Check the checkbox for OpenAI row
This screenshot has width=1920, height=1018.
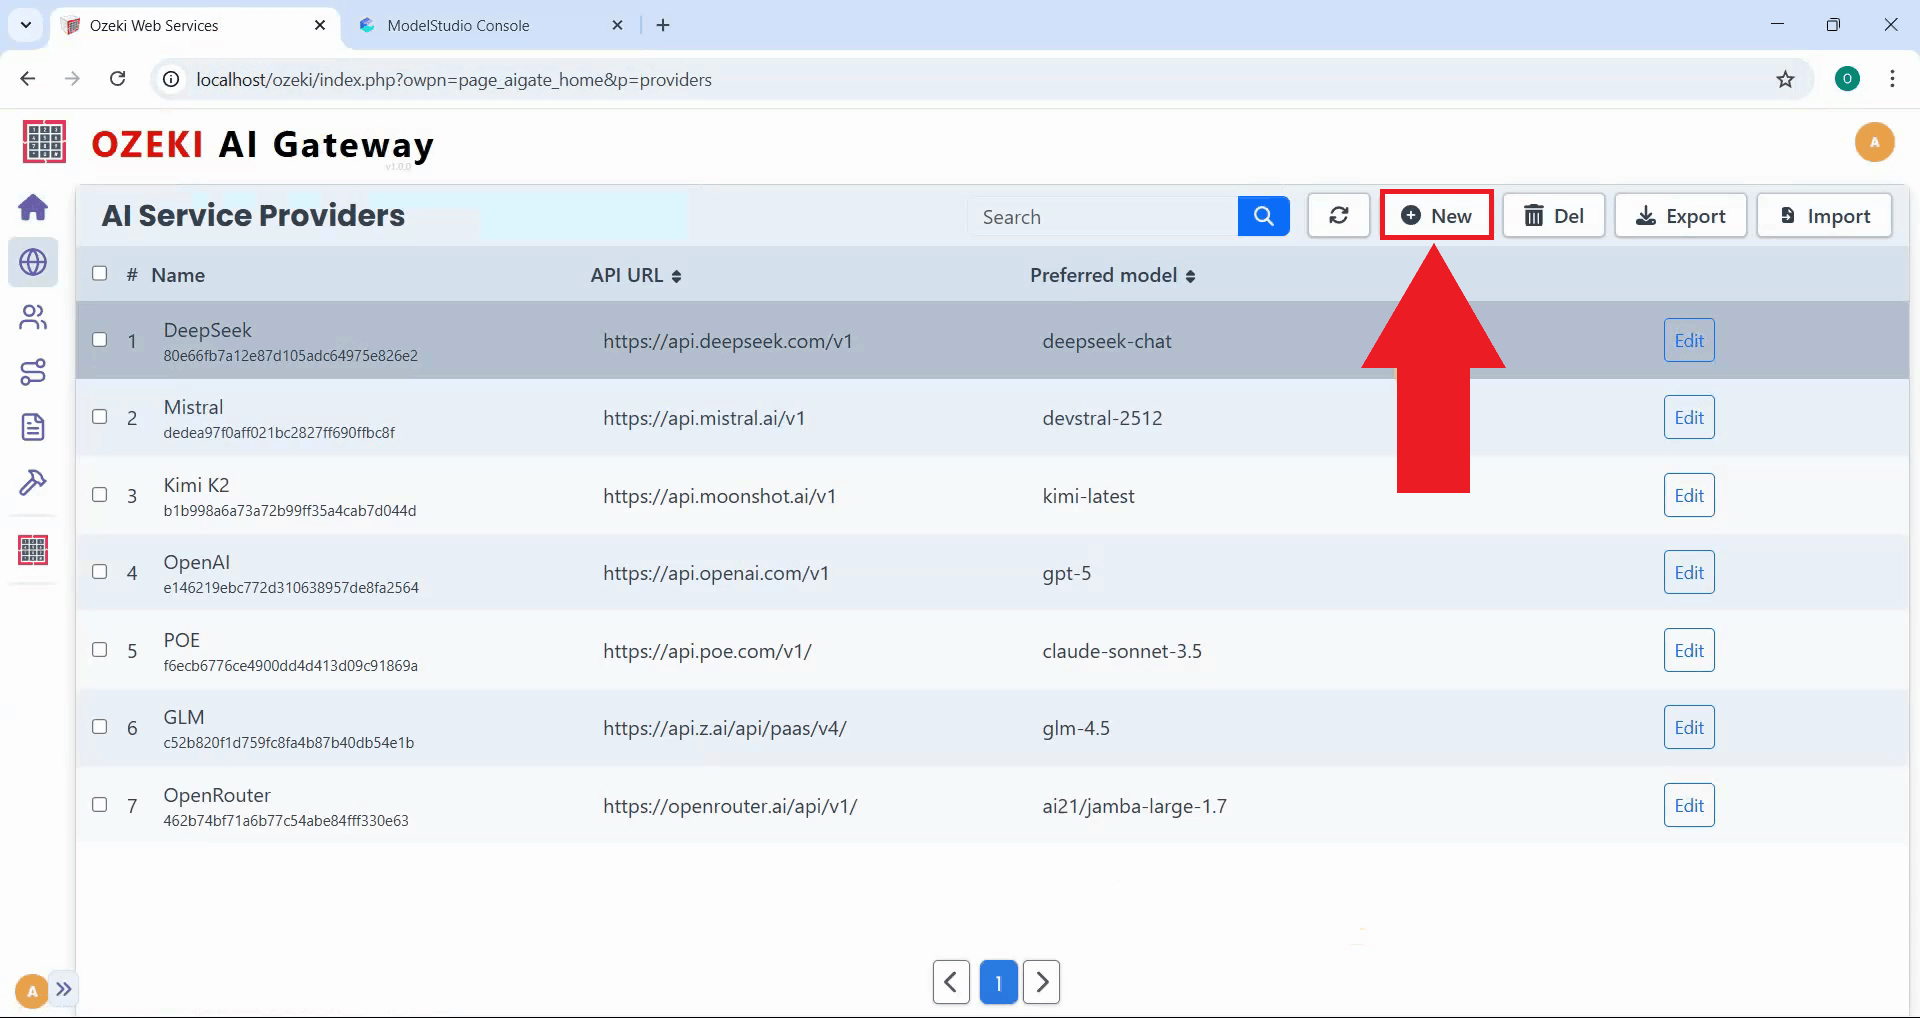[99, 571]
